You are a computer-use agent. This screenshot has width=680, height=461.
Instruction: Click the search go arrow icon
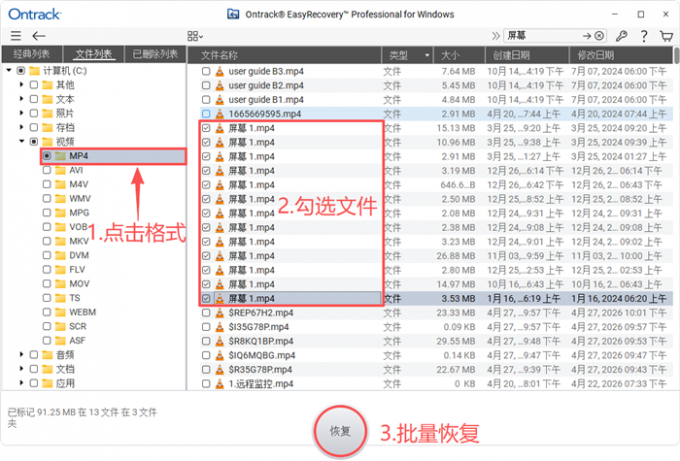point(587,36)
